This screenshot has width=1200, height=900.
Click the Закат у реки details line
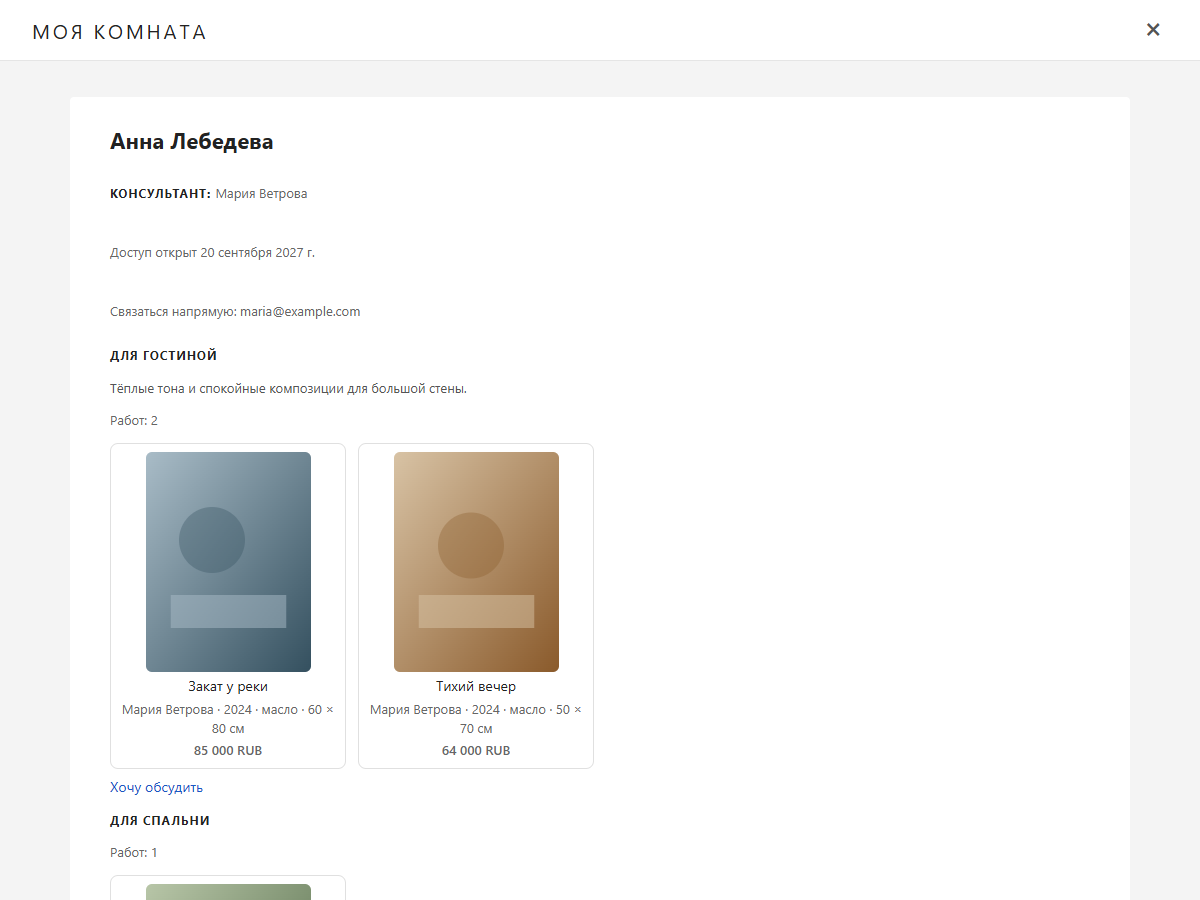pos(228,719)
